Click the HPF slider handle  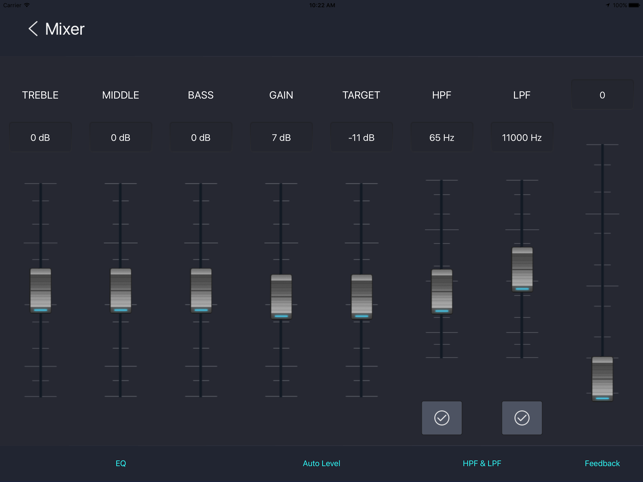tap(442, 291)
